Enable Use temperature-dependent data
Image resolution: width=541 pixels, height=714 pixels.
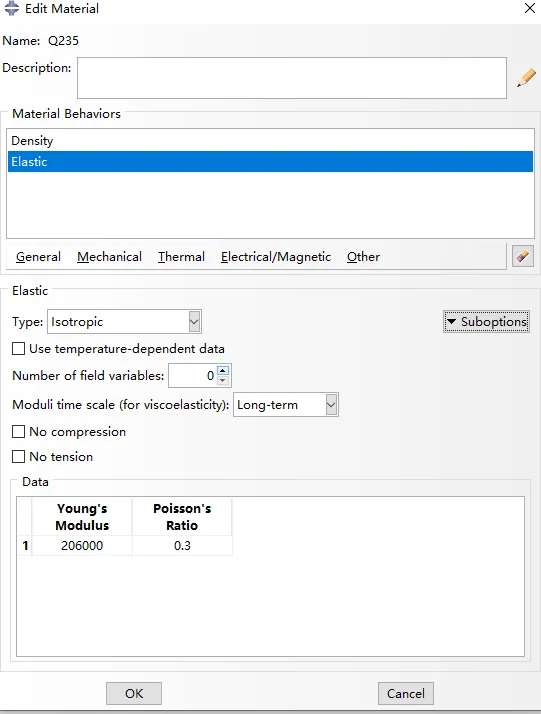tap(18, 349)
